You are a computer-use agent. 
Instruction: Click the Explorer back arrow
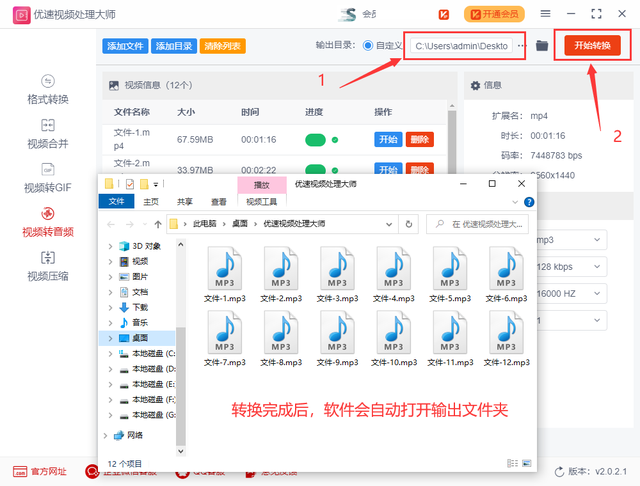(111, 224)
